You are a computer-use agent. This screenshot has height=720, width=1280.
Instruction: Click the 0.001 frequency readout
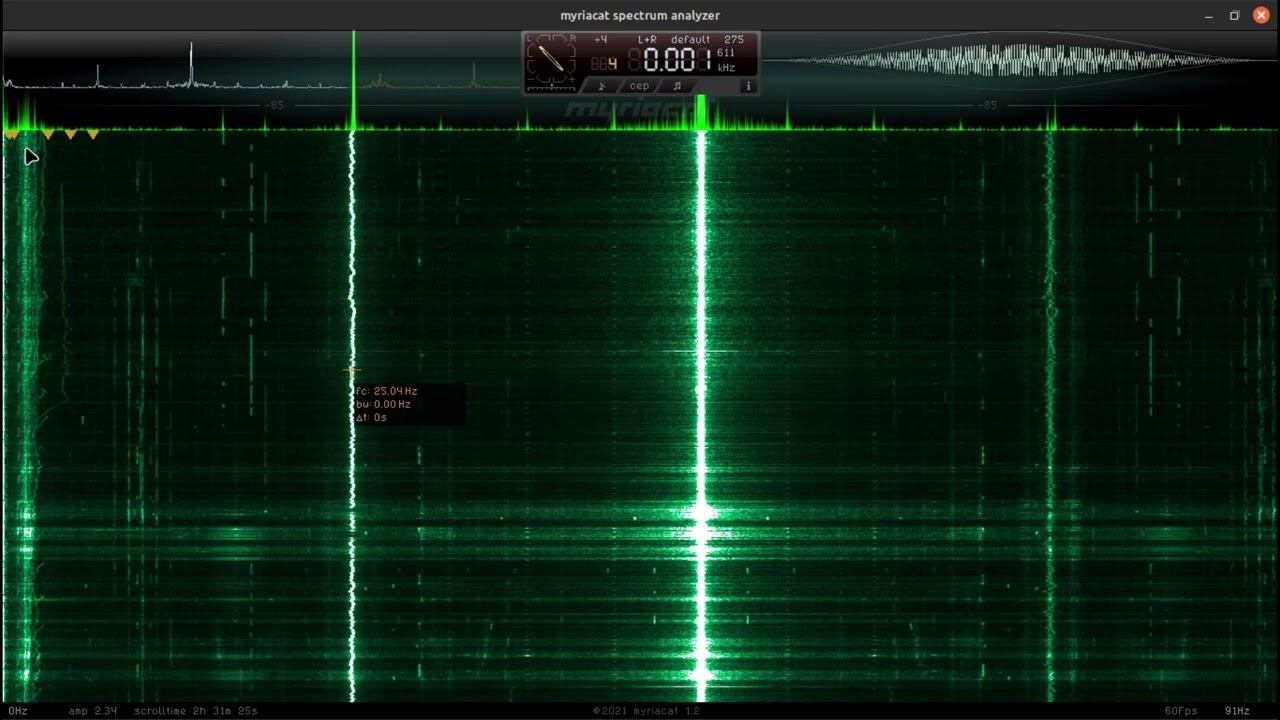point(677,59)
